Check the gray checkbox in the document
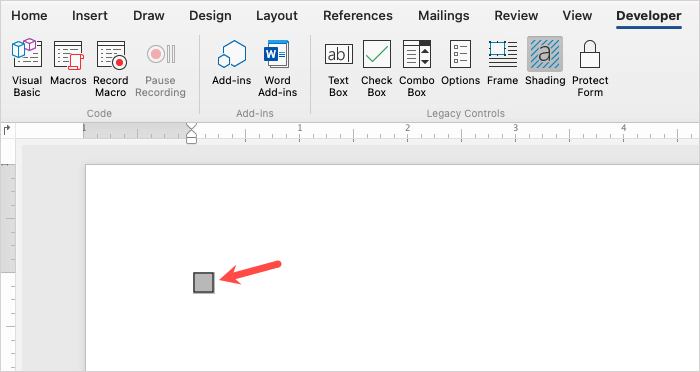The width and height of the screenshot is (700, 372). pos(204,283)
